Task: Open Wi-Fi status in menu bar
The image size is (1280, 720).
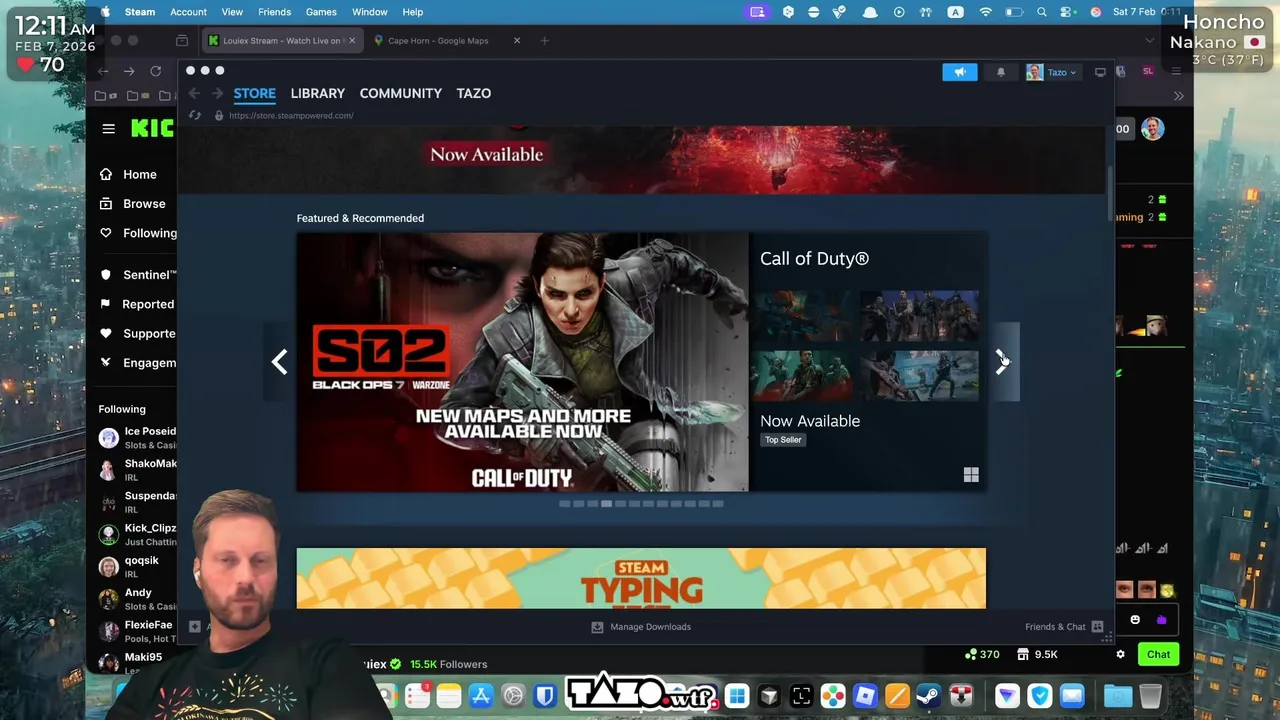Action: coord(986,12)
